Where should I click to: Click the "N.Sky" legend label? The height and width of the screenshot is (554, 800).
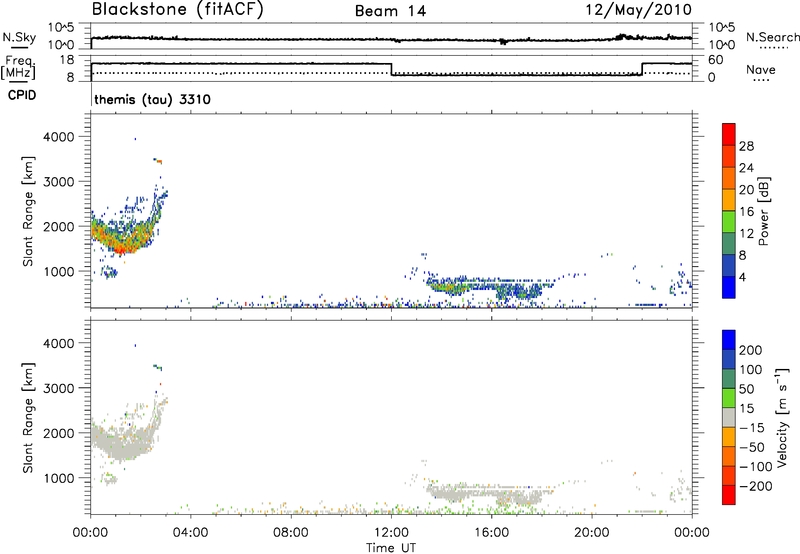(x=19, y=37)
